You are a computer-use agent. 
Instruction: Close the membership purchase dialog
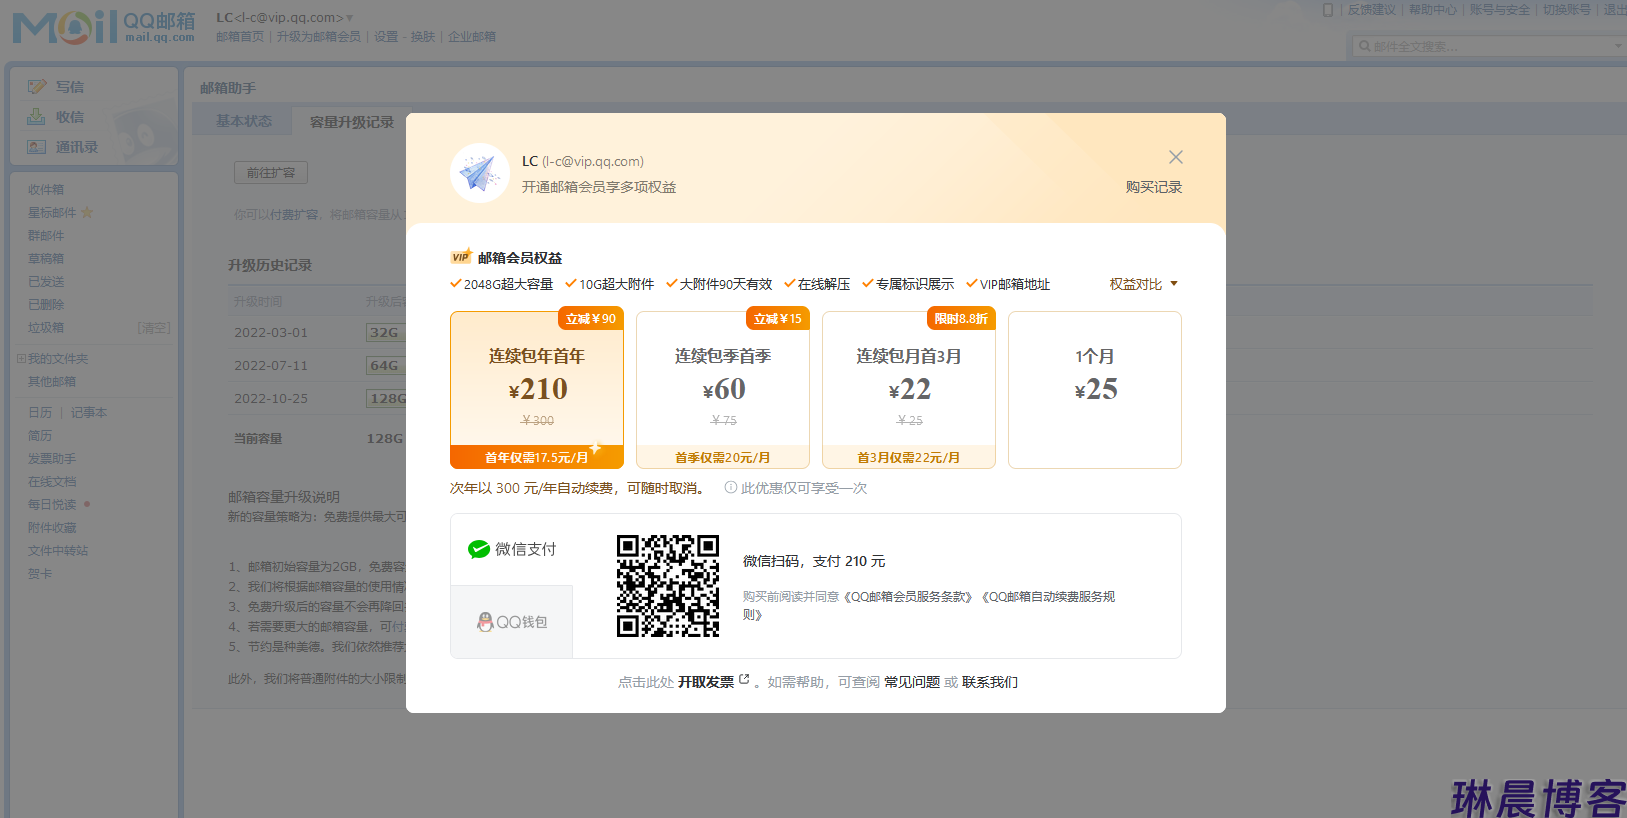point(1176,157)
